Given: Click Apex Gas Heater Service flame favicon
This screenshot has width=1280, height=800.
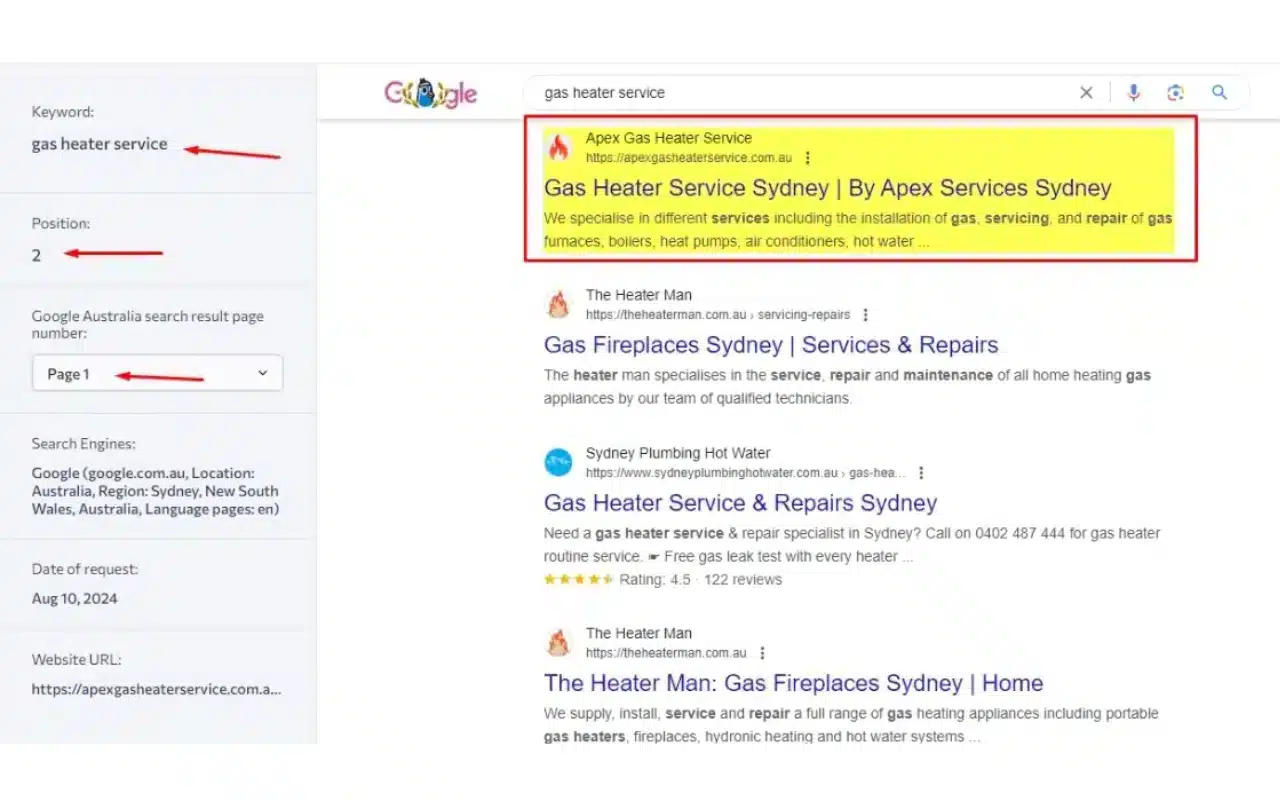Looking at the screenshot, I should (558, 147).
